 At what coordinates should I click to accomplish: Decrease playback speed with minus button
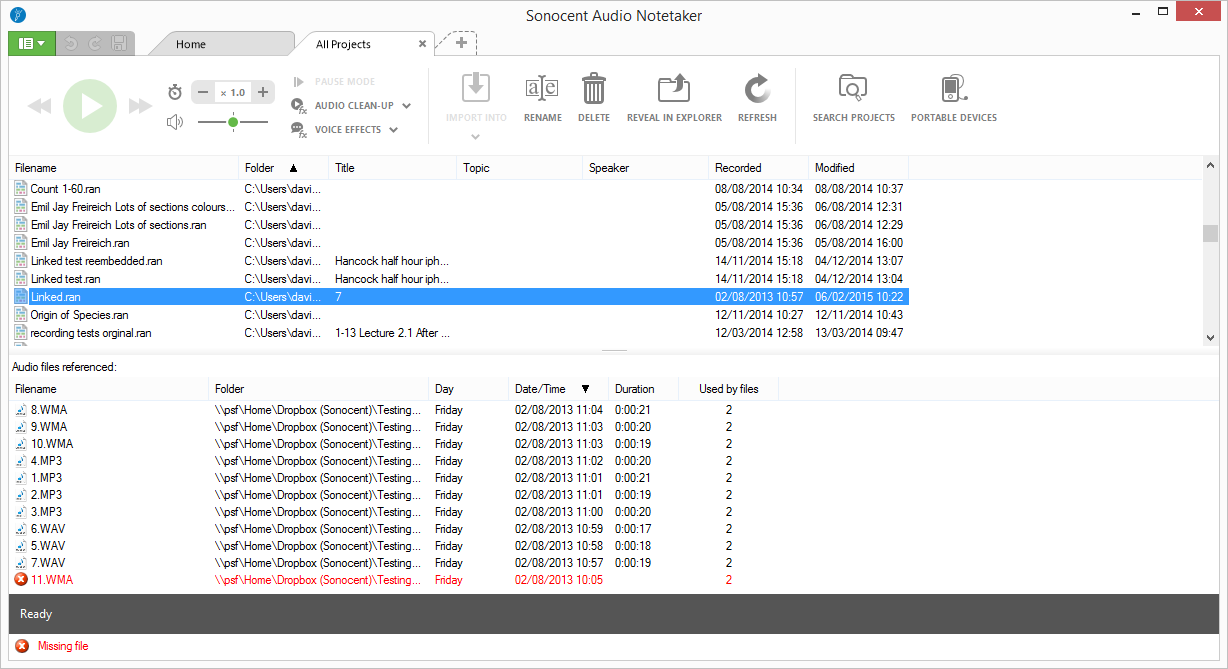[203, 92]
